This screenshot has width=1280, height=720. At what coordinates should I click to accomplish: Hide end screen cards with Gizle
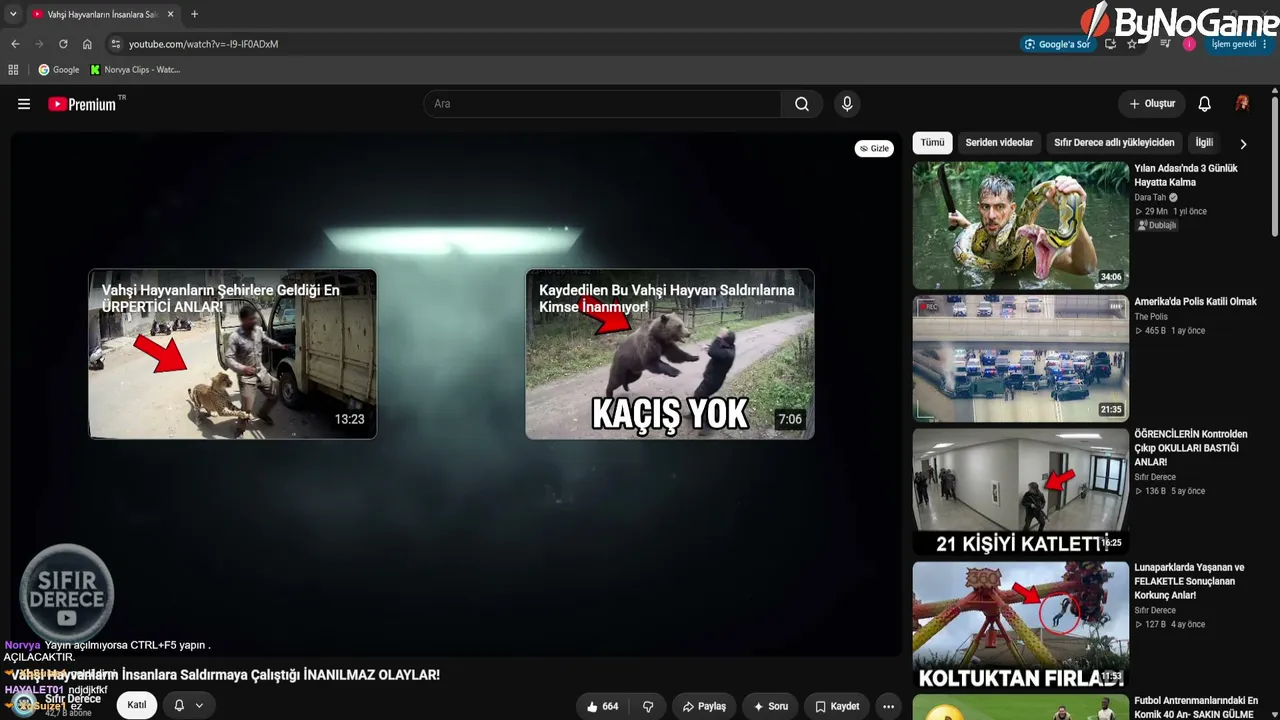click(874, 148)
